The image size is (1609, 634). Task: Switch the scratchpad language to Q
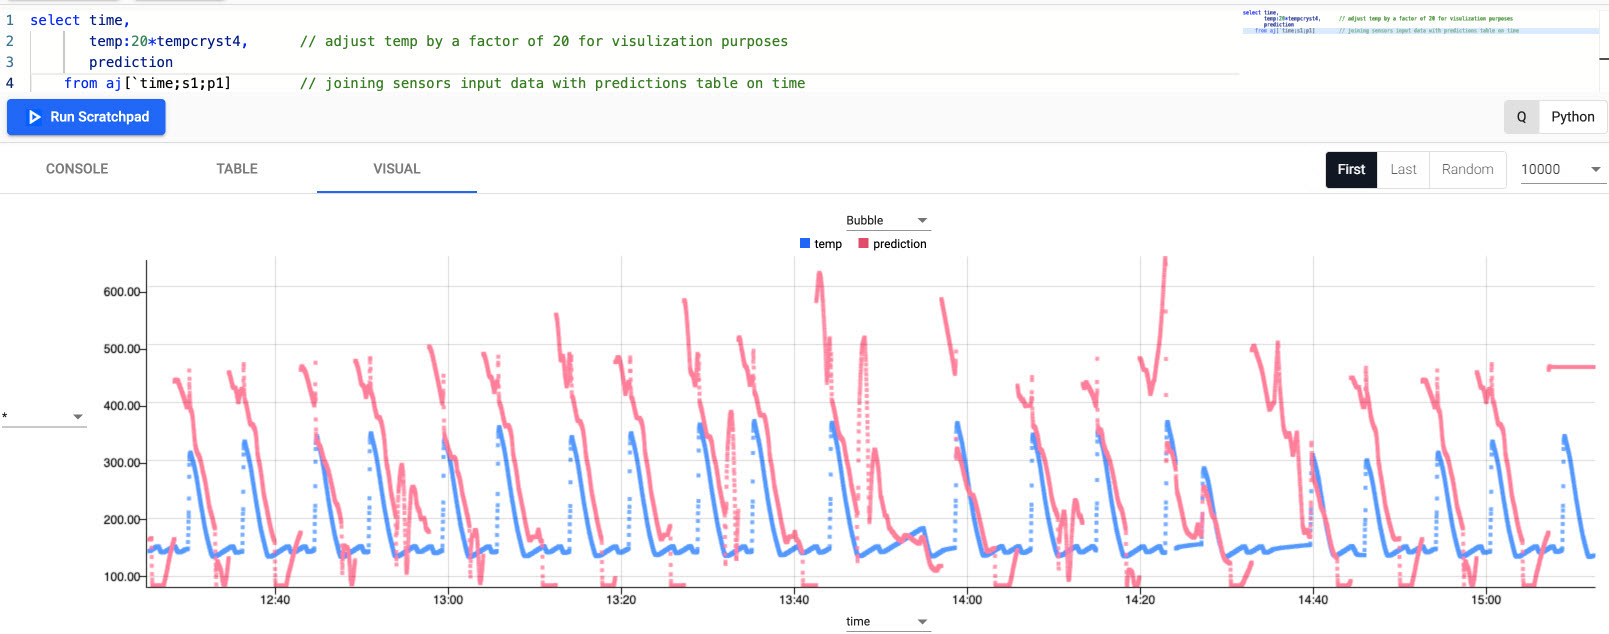pos(1521,117)
